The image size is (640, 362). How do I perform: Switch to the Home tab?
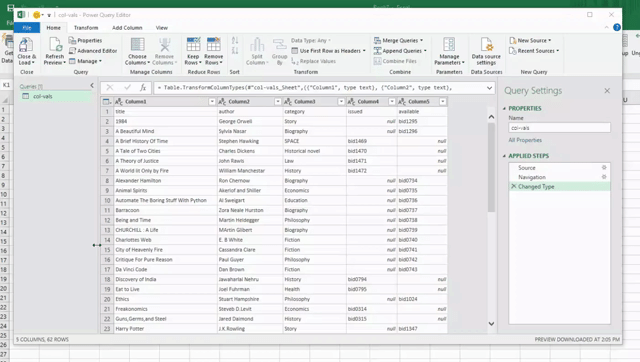(x=53, y=28)
